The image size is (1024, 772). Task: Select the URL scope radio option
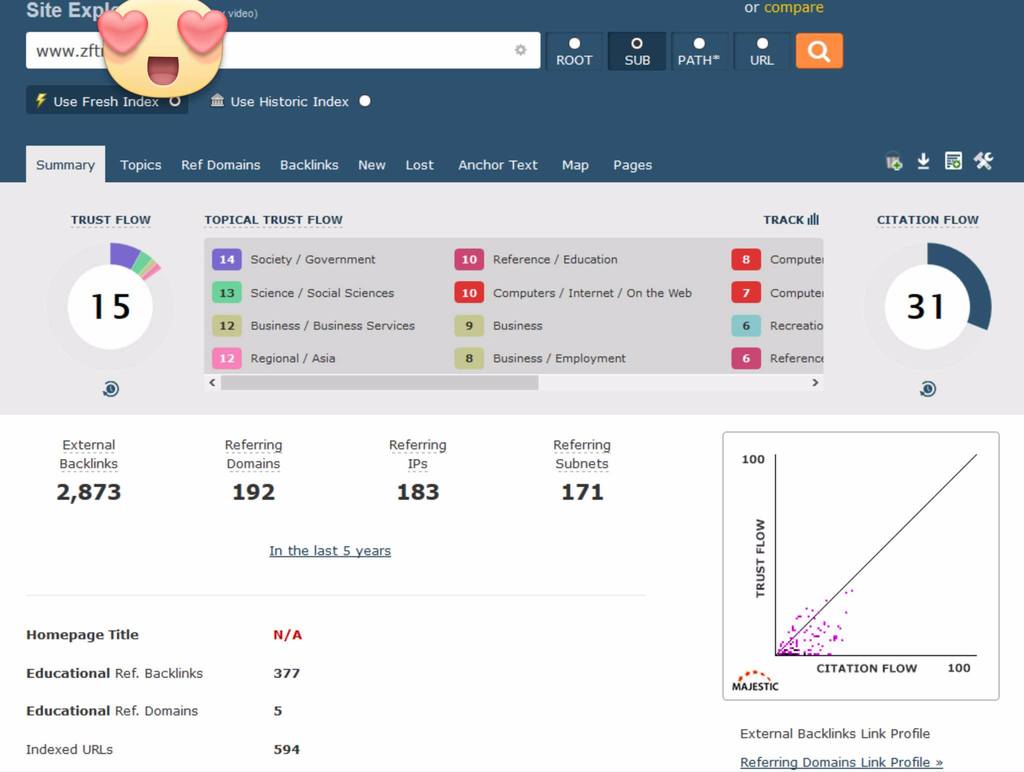tap(761, 51)
